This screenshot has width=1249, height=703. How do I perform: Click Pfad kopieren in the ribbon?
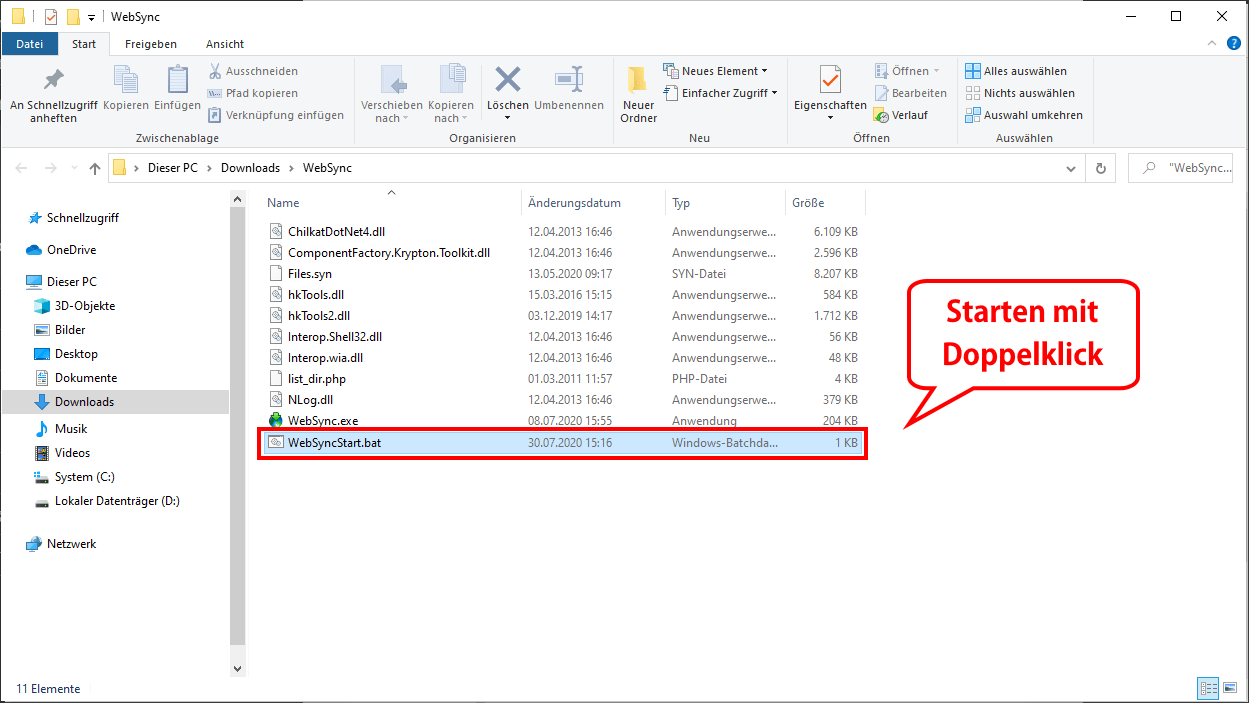(252, 93)
